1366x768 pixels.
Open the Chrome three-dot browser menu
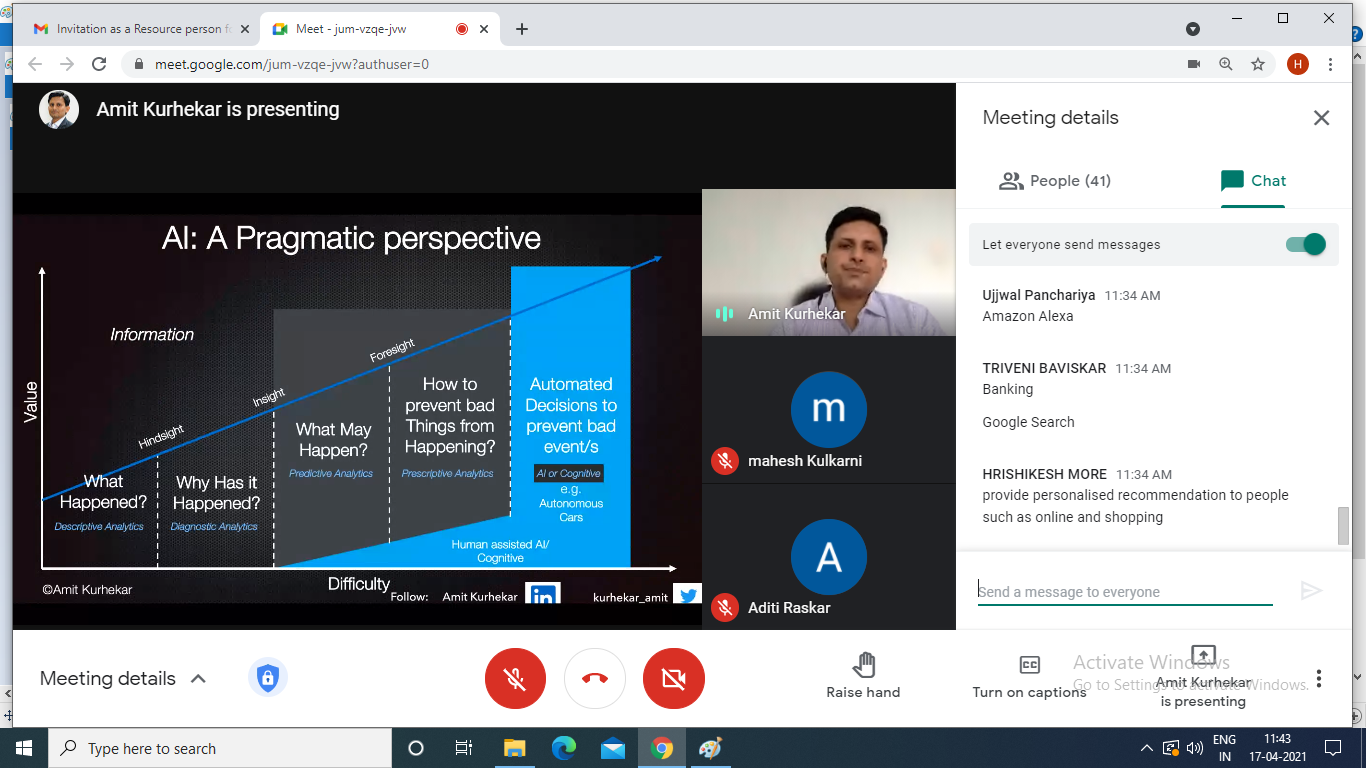(1330, 64)
